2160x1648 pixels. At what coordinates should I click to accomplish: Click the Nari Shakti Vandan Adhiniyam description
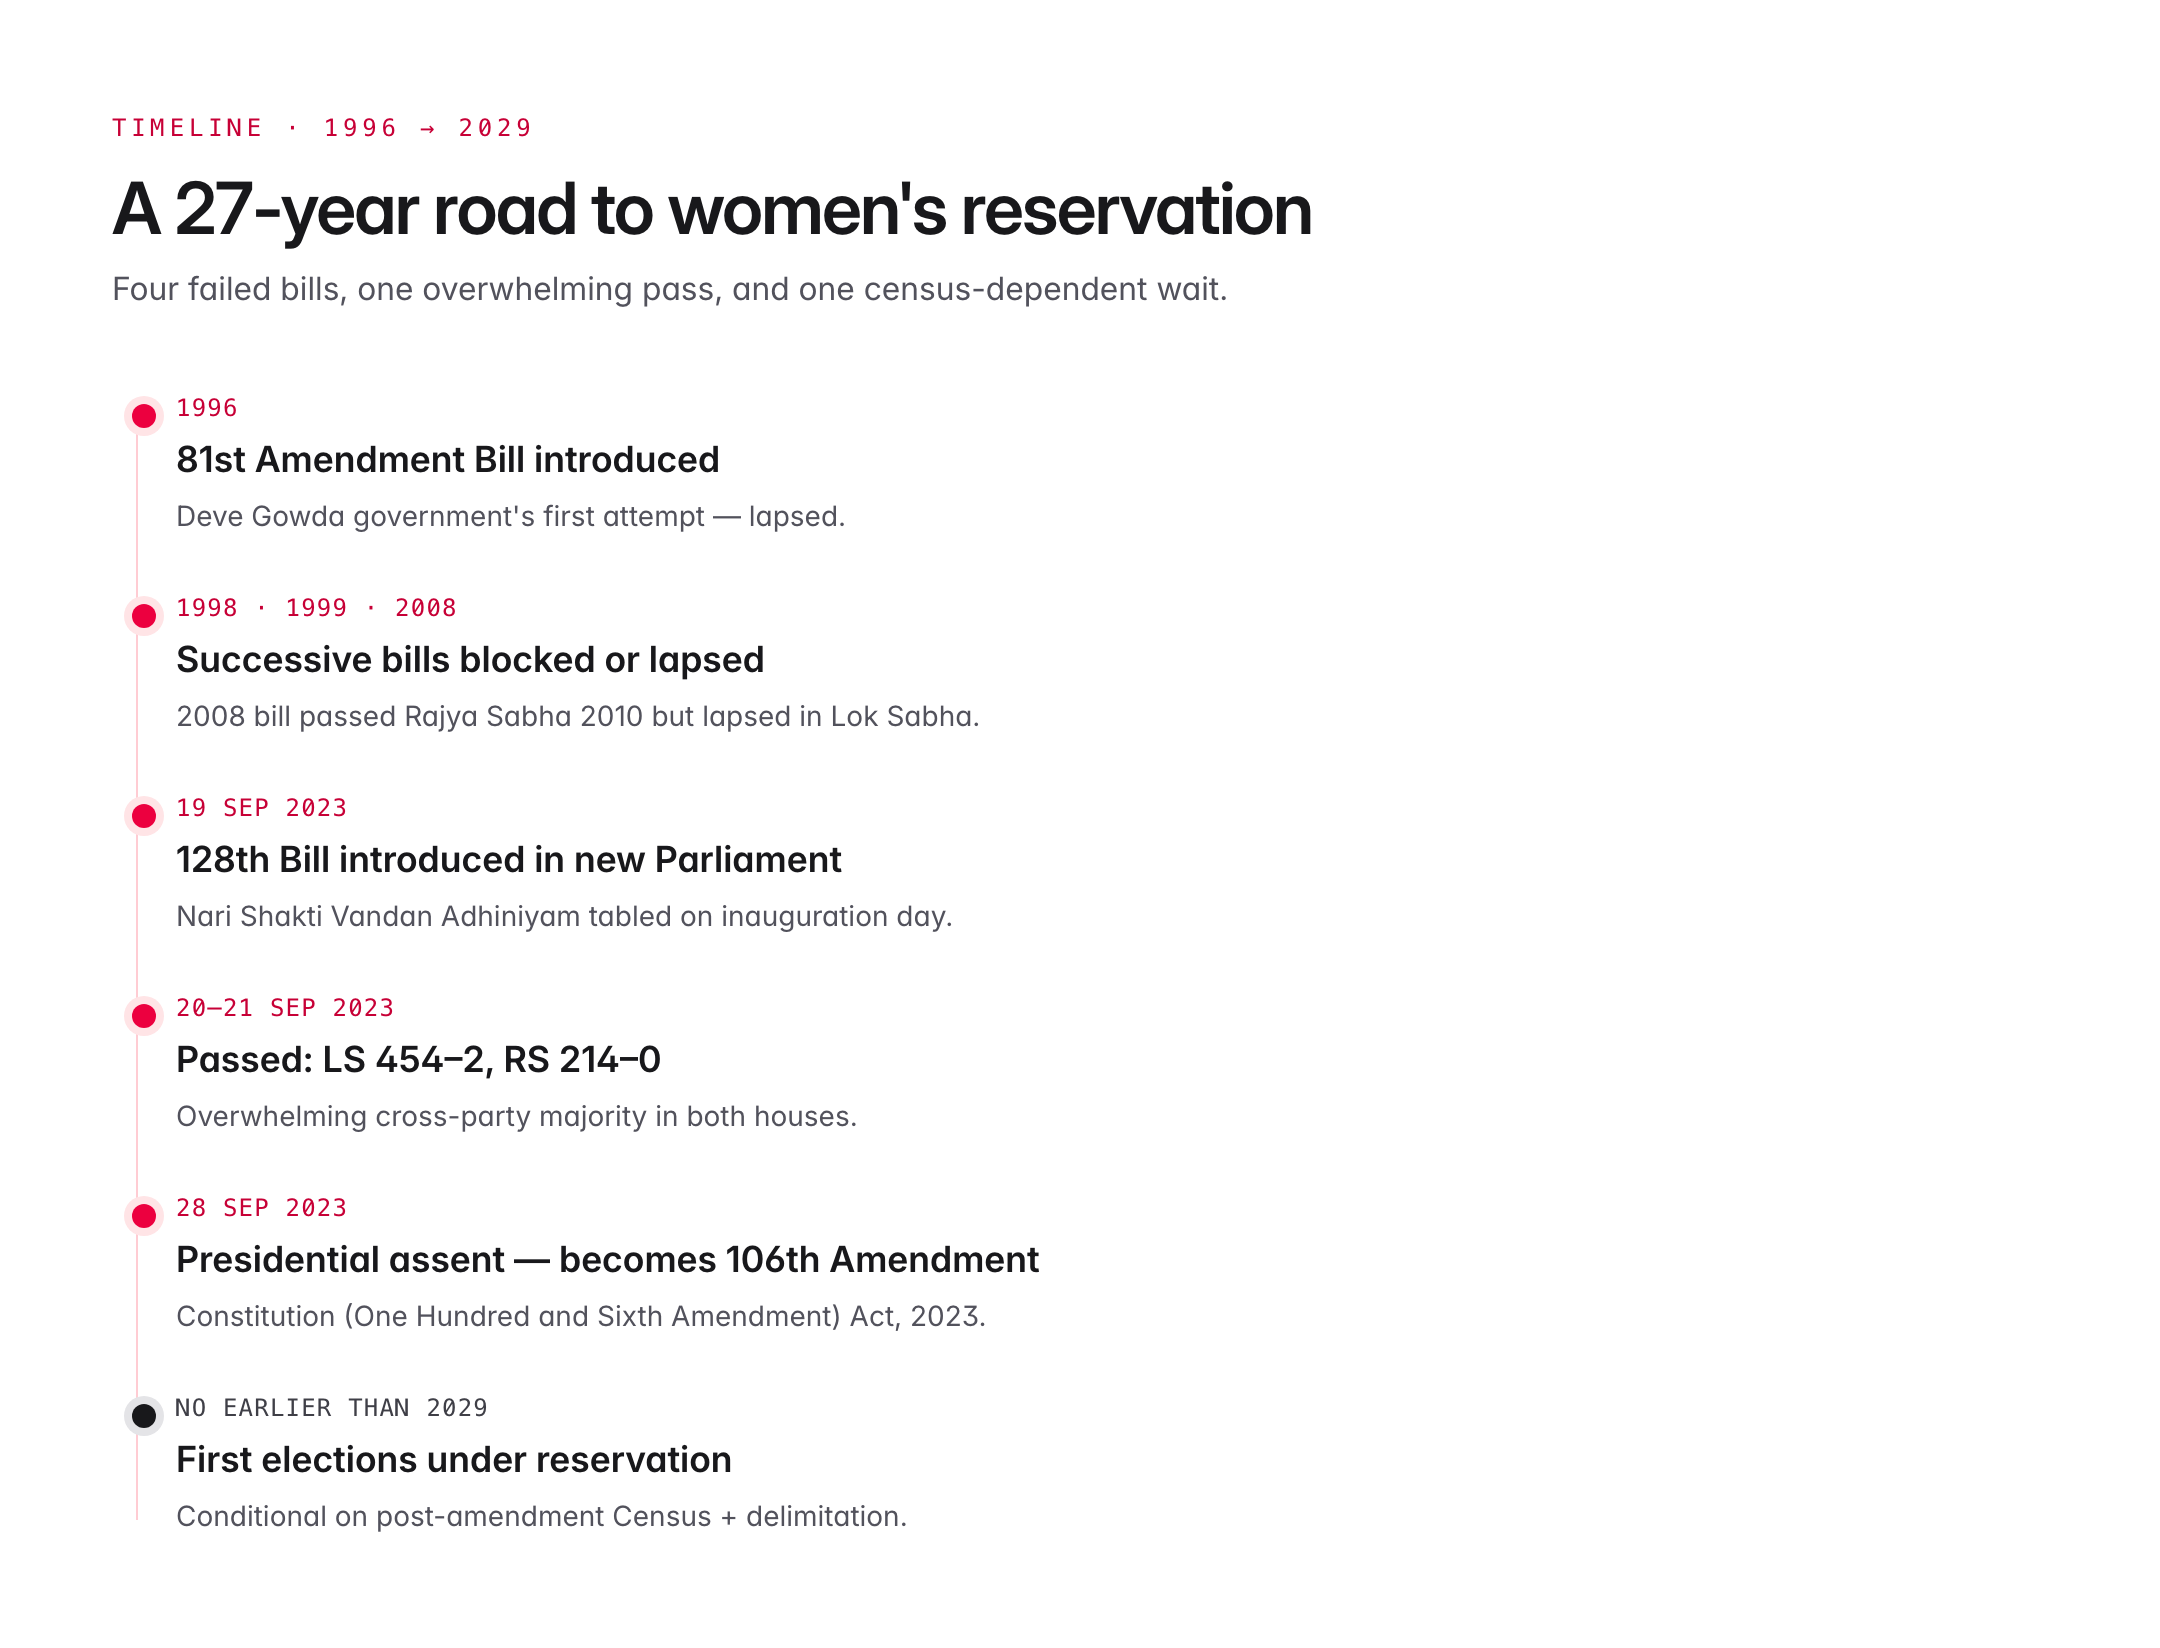pyautogui.click(x=564, y=917)
